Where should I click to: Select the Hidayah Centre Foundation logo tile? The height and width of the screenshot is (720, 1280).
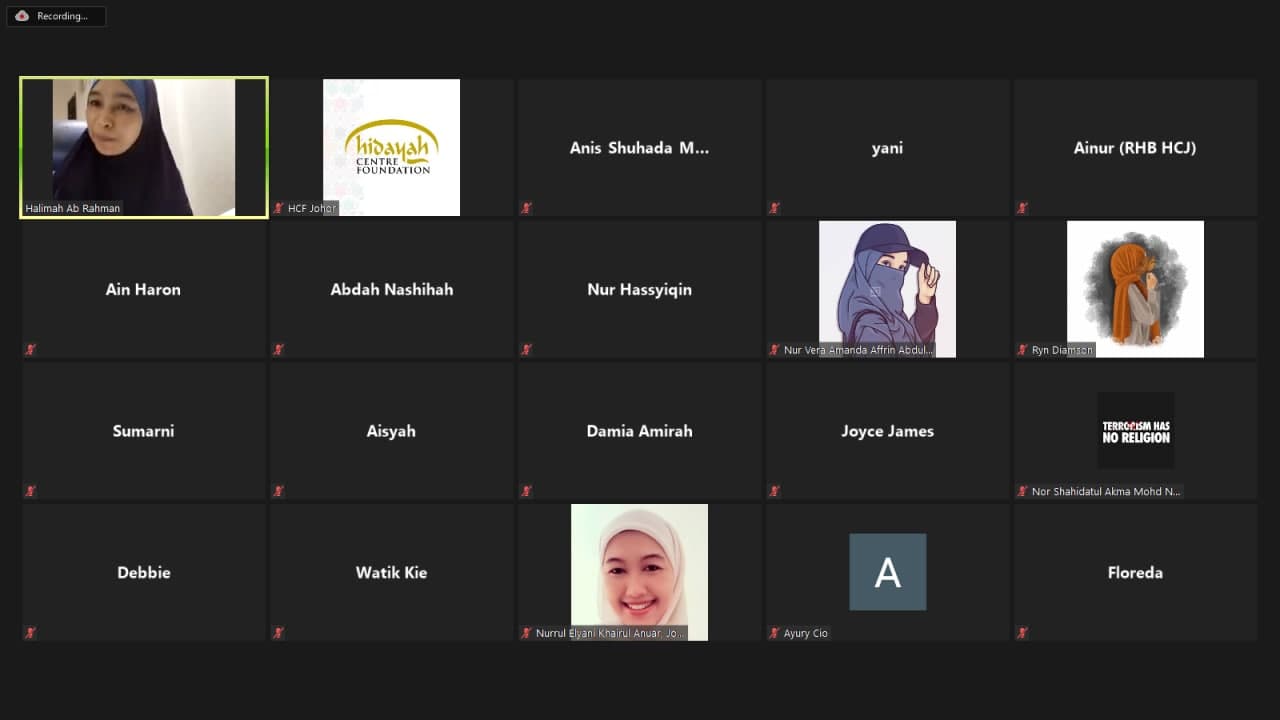click(x=391, y=147)
